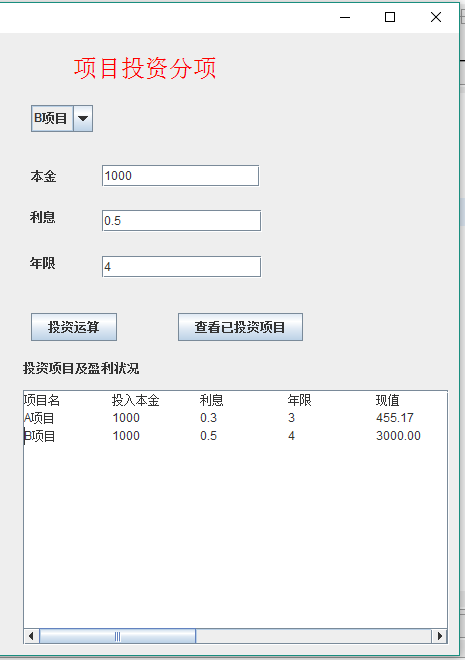Click the left arrow of horizontal scrollbar

point(31,636)
